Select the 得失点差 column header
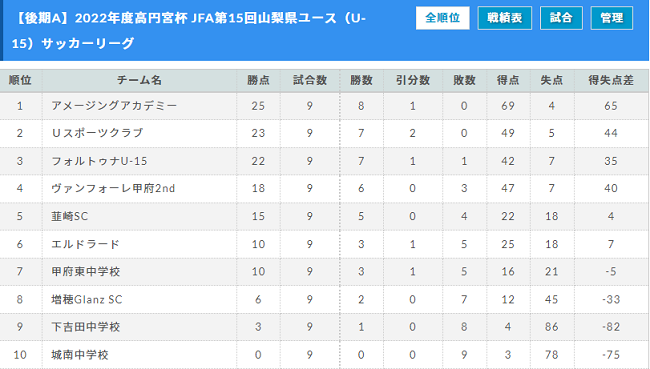Screen dimensions: 650x369 611,80
